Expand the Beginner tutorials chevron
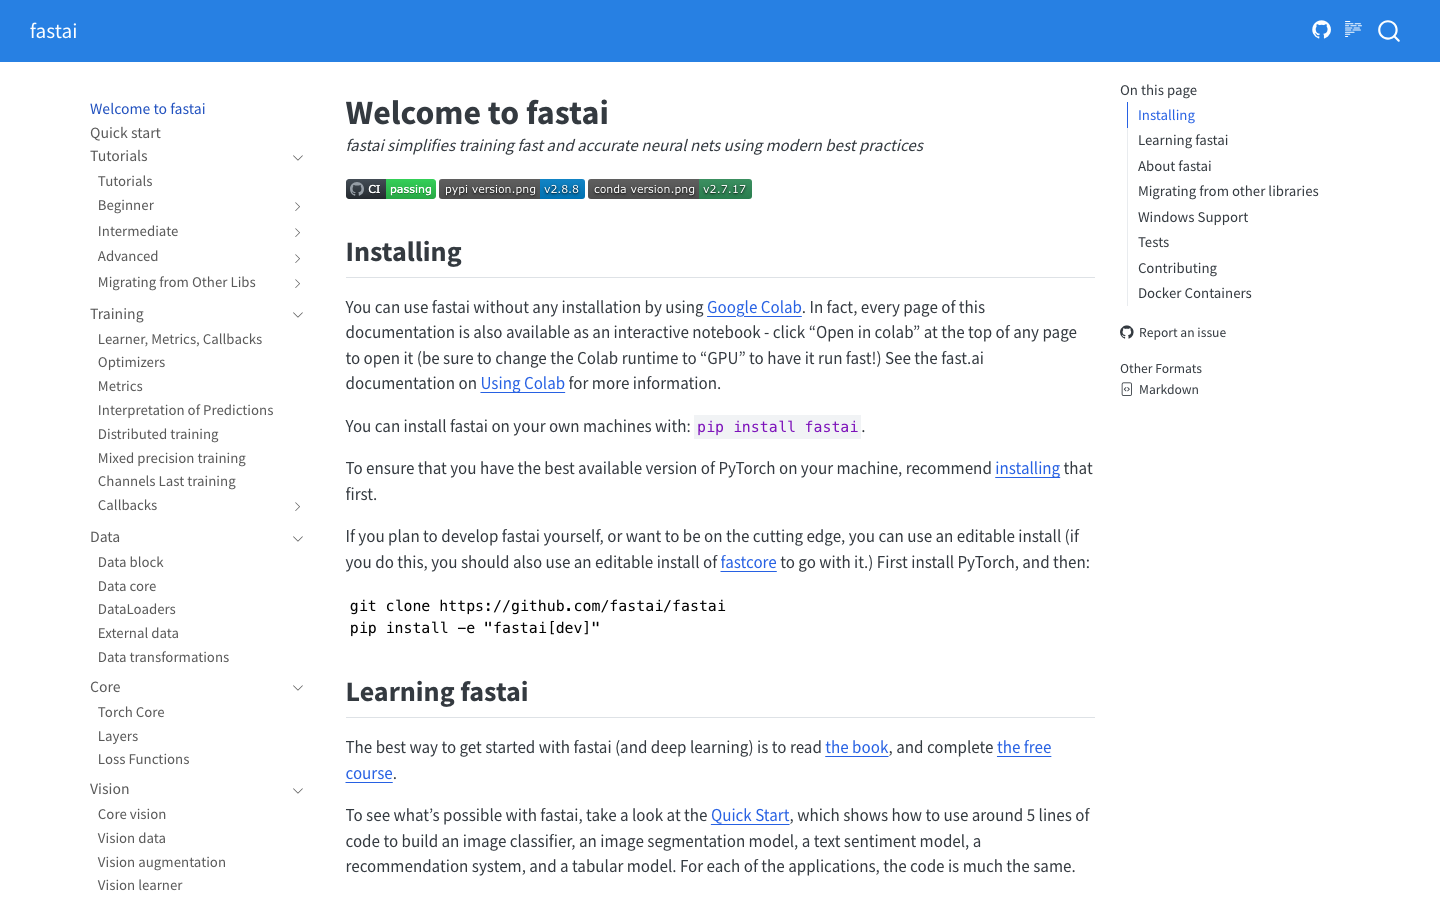1440x900 pixels. (298, 206)
